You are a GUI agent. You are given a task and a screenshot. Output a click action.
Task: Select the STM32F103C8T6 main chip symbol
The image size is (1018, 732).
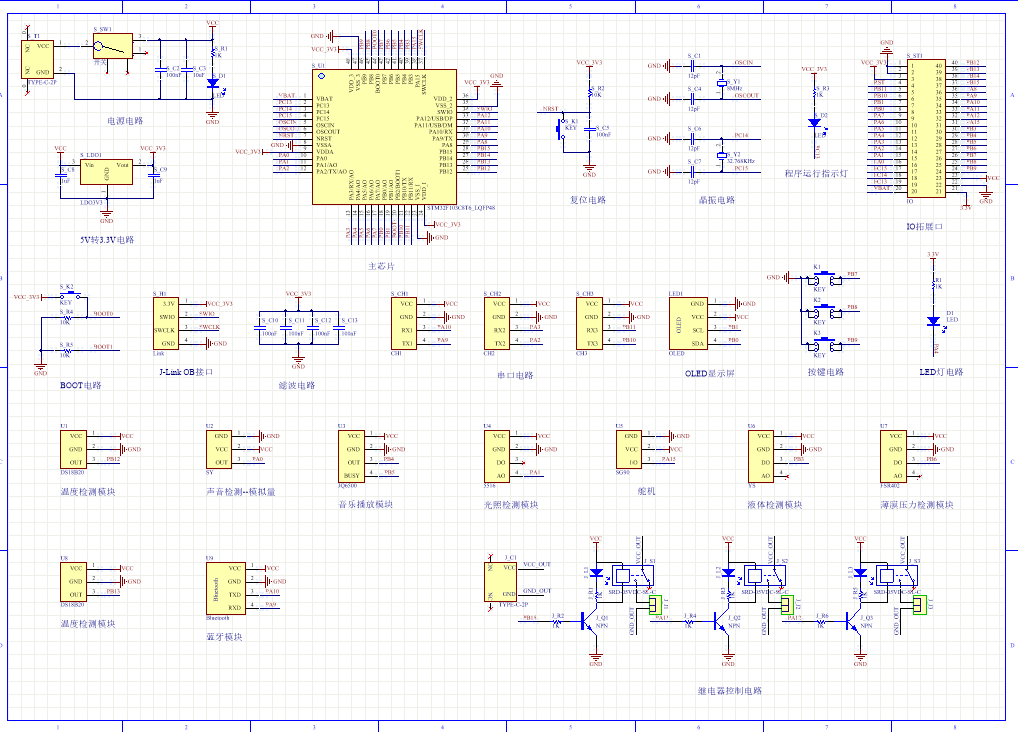384,137
